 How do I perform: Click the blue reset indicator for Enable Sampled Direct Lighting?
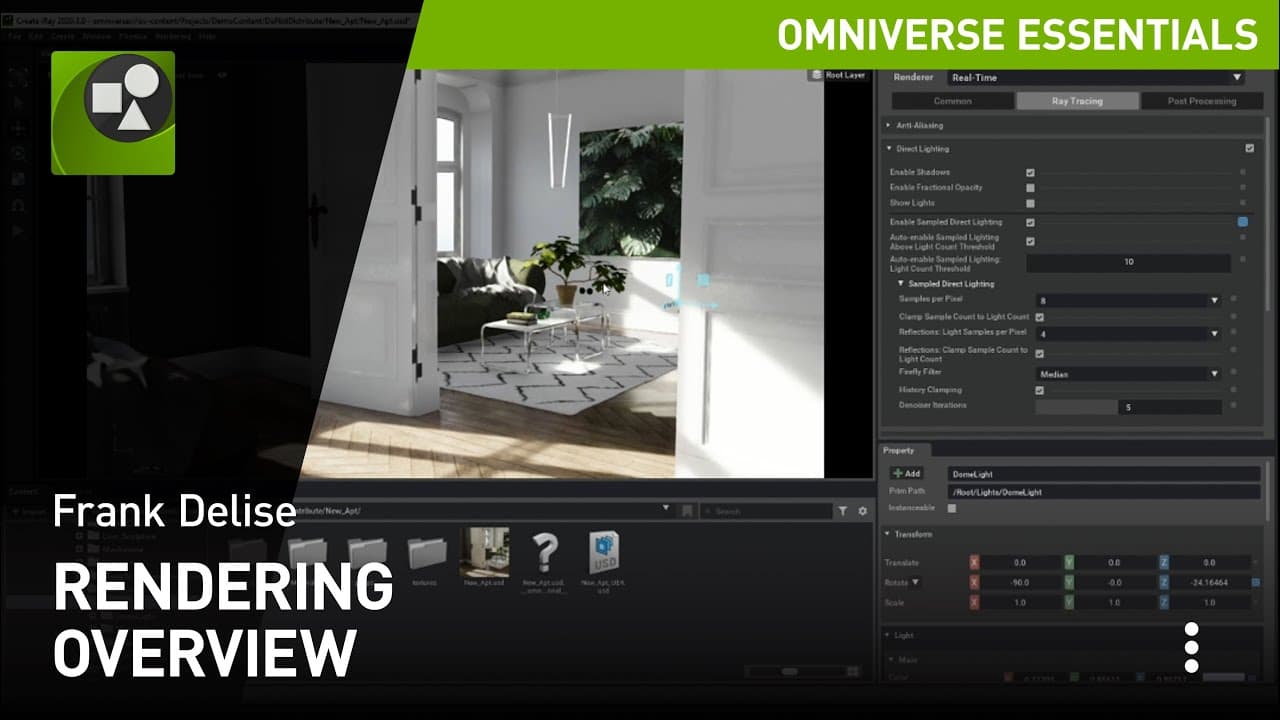pos(1243,222)
